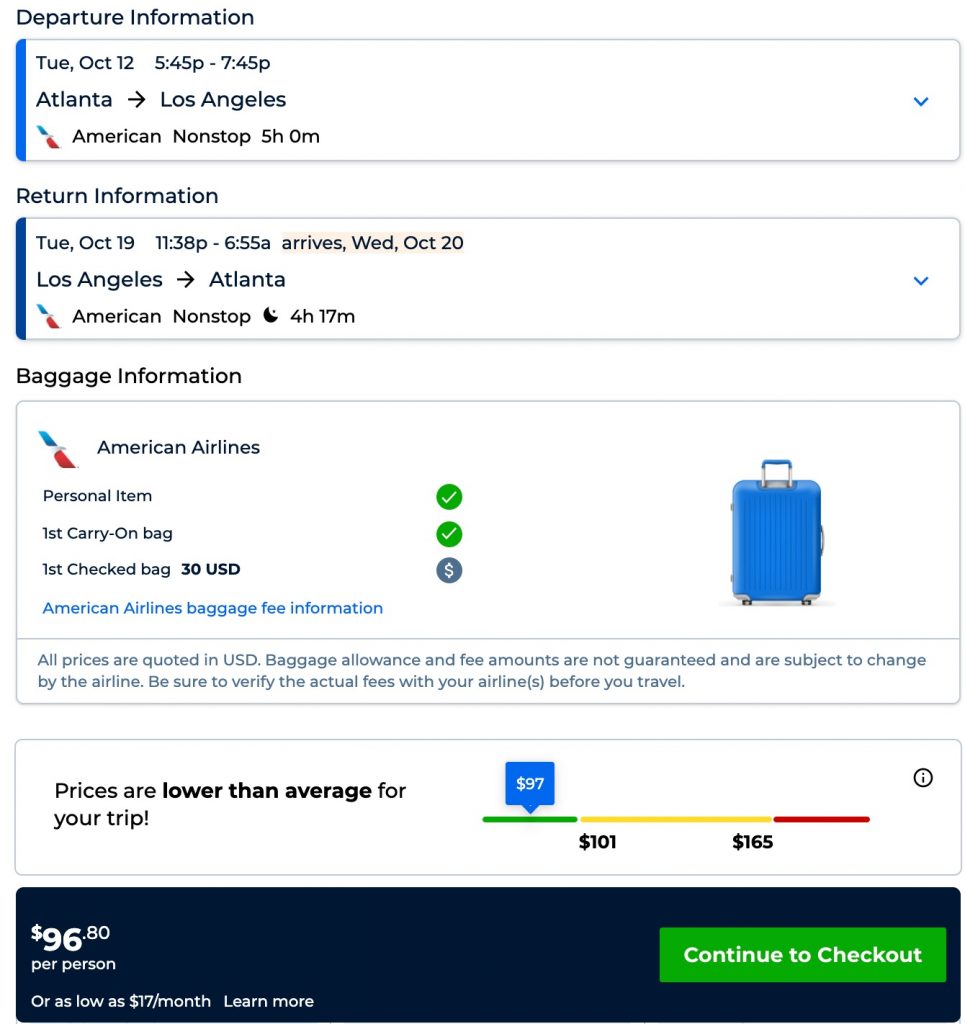Click the 1st Carry-On bag green checkmark
The image size is (965, 1024).
tap(449, 533)
